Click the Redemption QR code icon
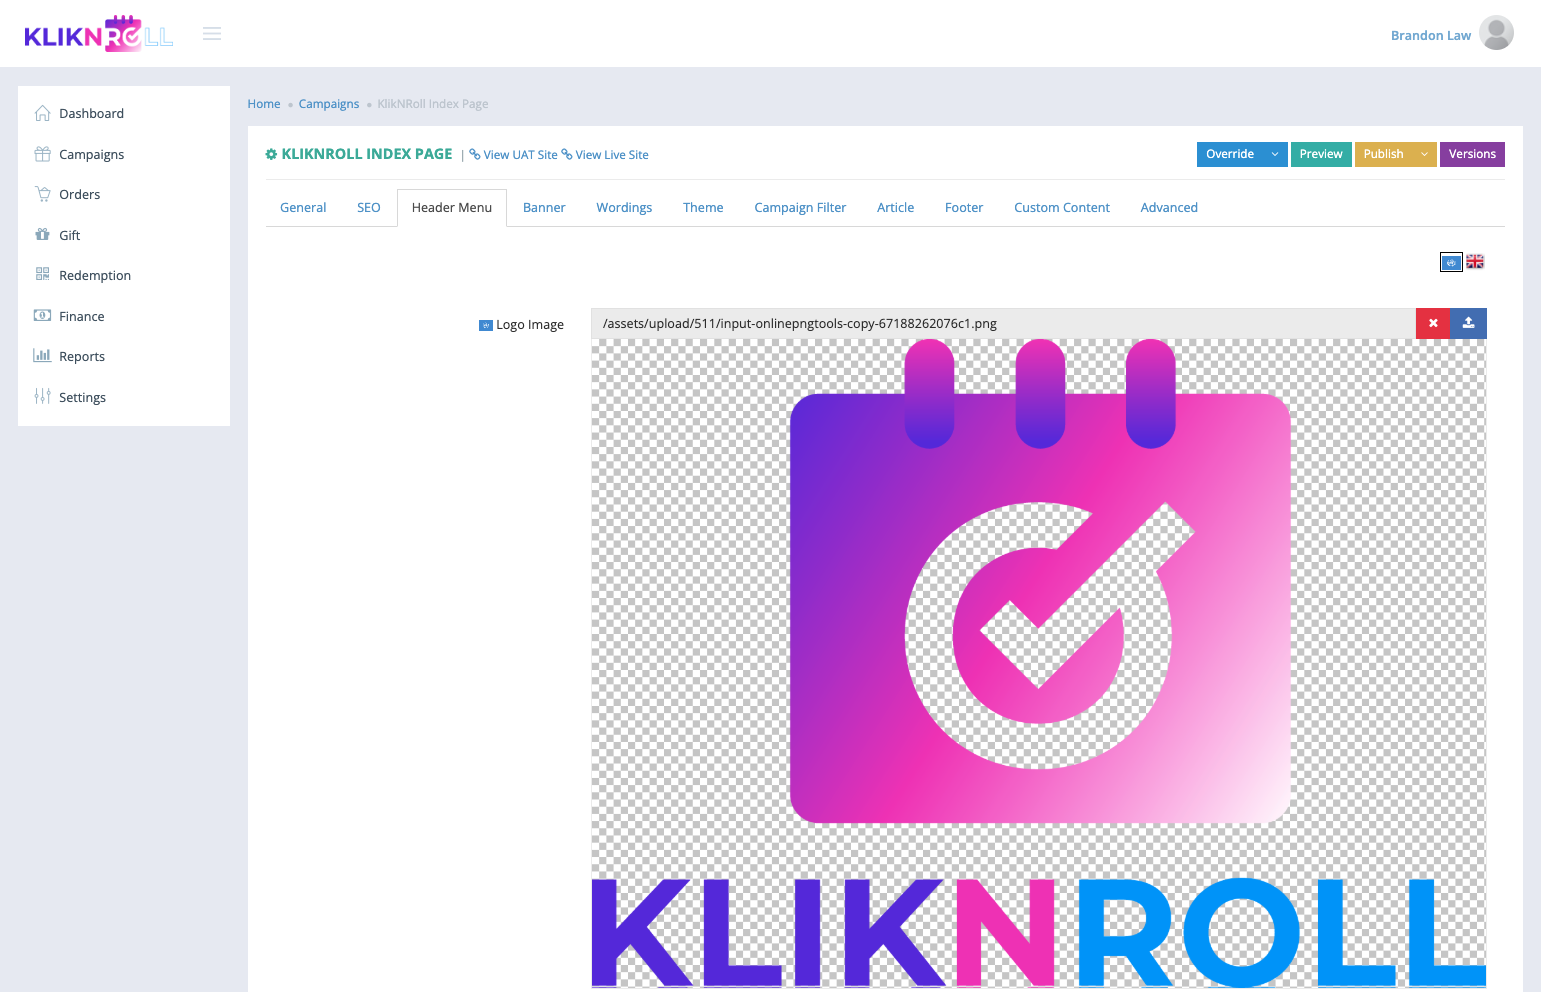The width and height of the screenshot is (1541, 992). click(x=42, y=275)
